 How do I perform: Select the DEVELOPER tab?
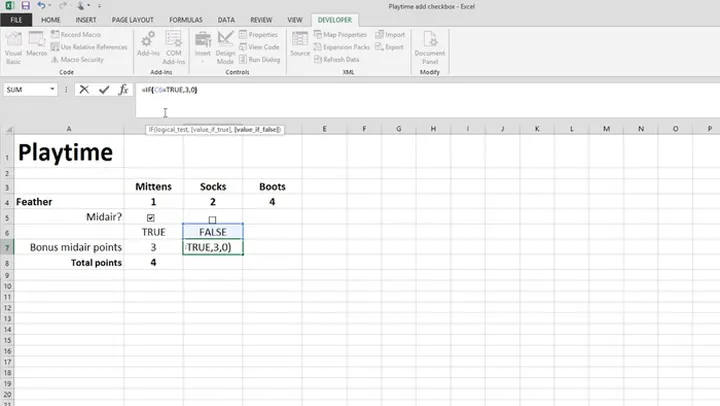pyautogui.click(x=335, y=20)
